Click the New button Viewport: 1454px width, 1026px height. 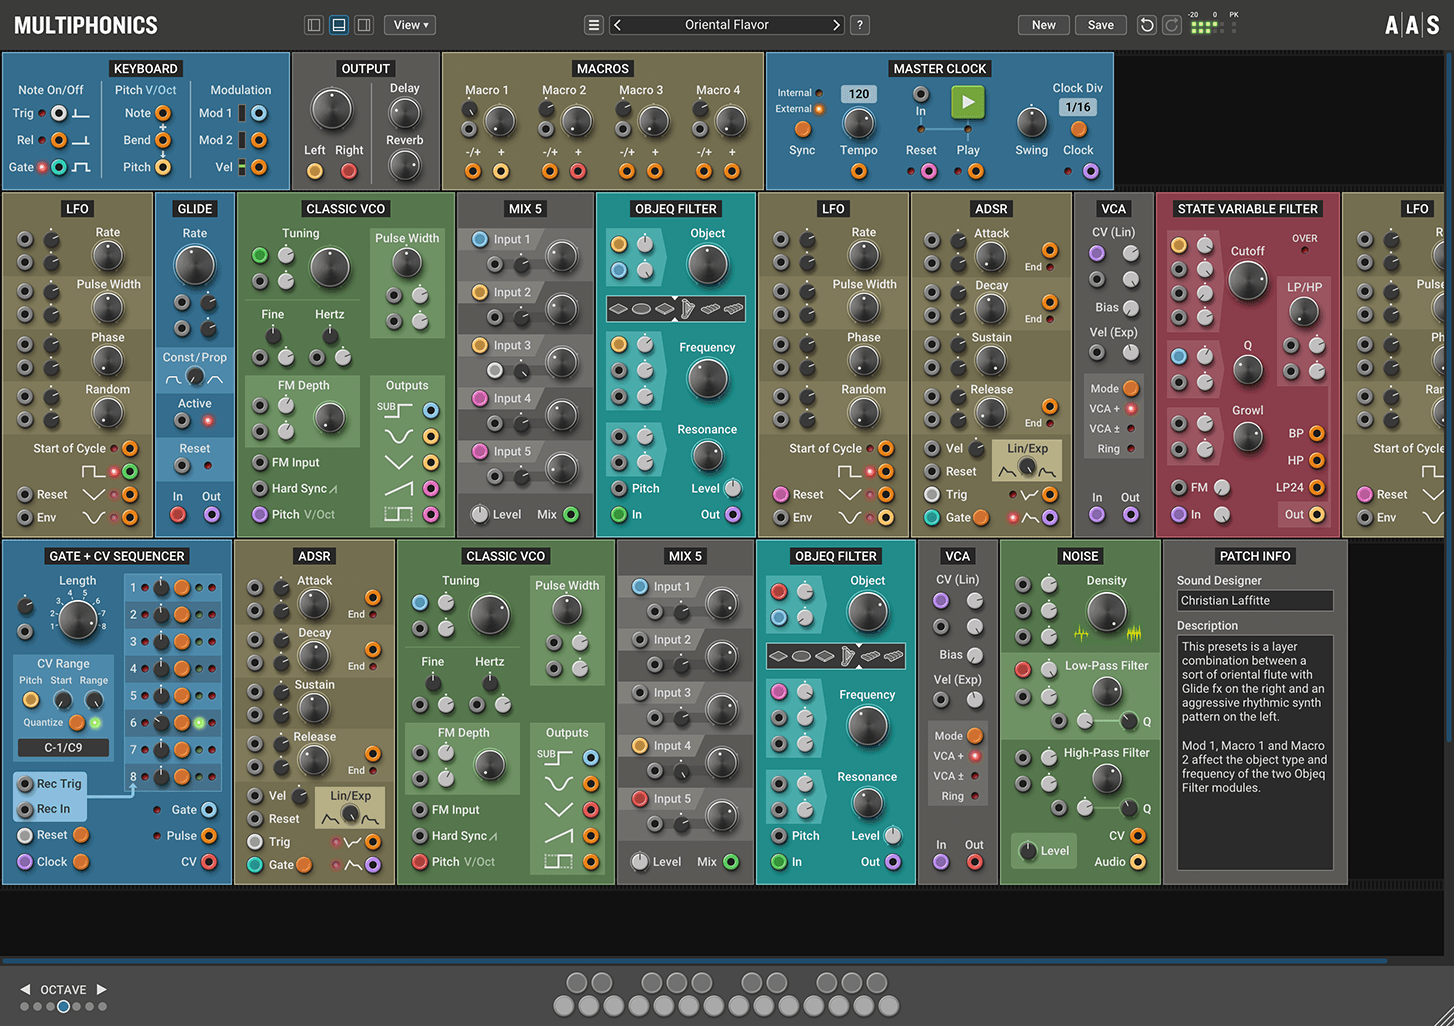click(x=1043, y=24)
